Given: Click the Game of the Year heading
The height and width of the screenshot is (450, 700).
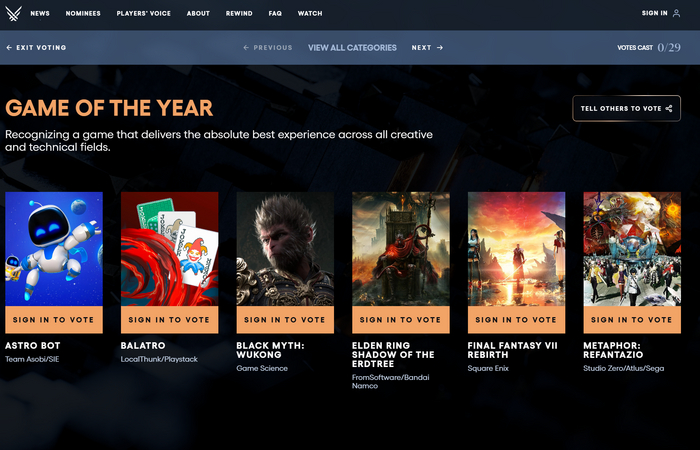Looking at the screenshot, I should tap(109, 108).
